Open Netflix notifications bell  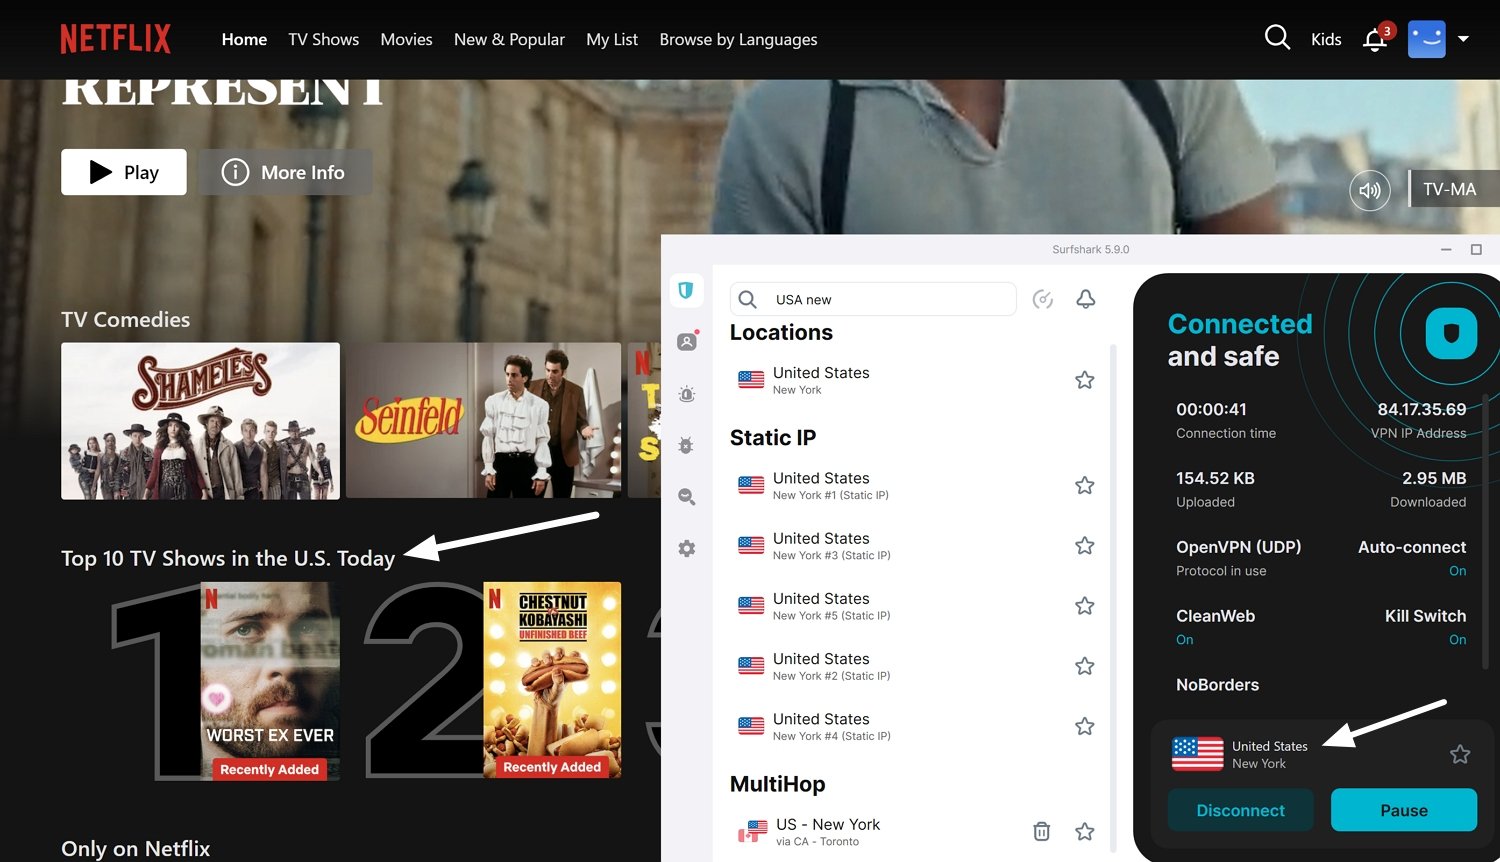pyautogui.click(x=1376, y=39)
